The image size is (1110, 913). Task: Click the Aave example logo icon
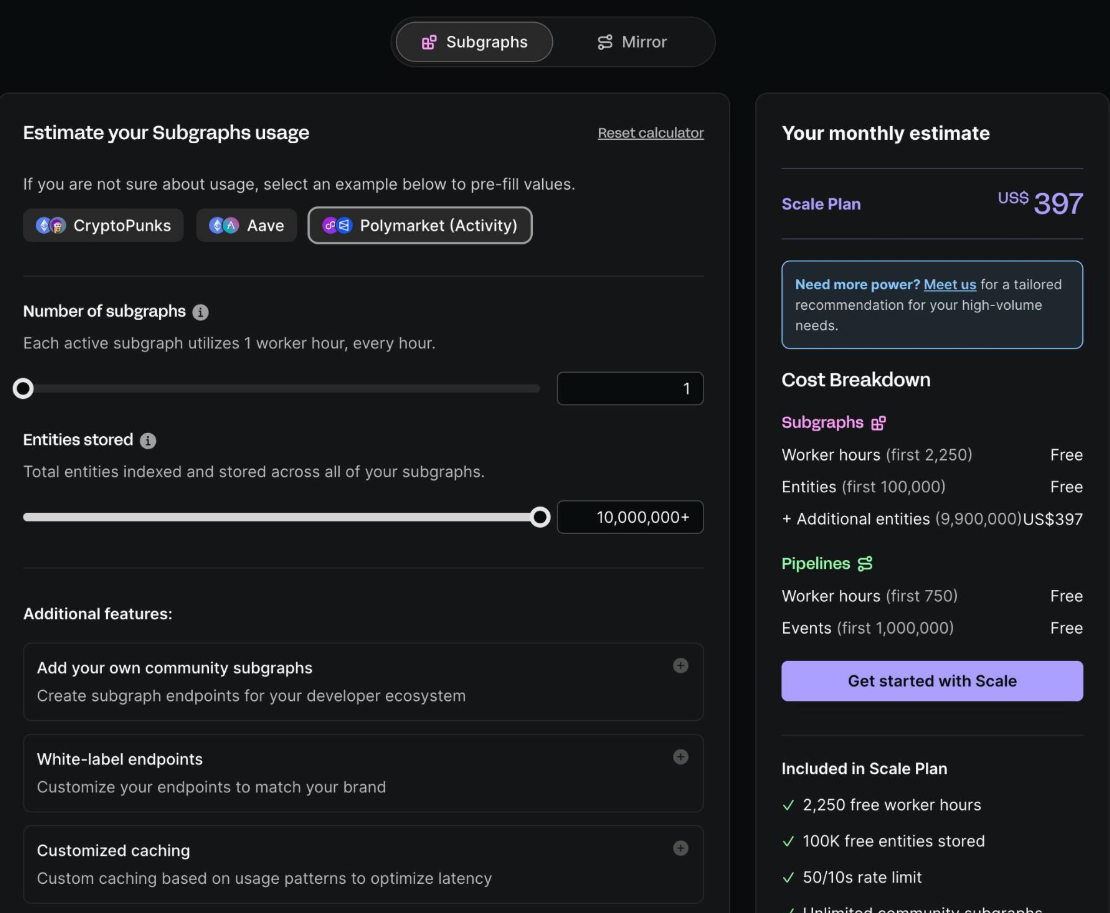click(224, 226)
